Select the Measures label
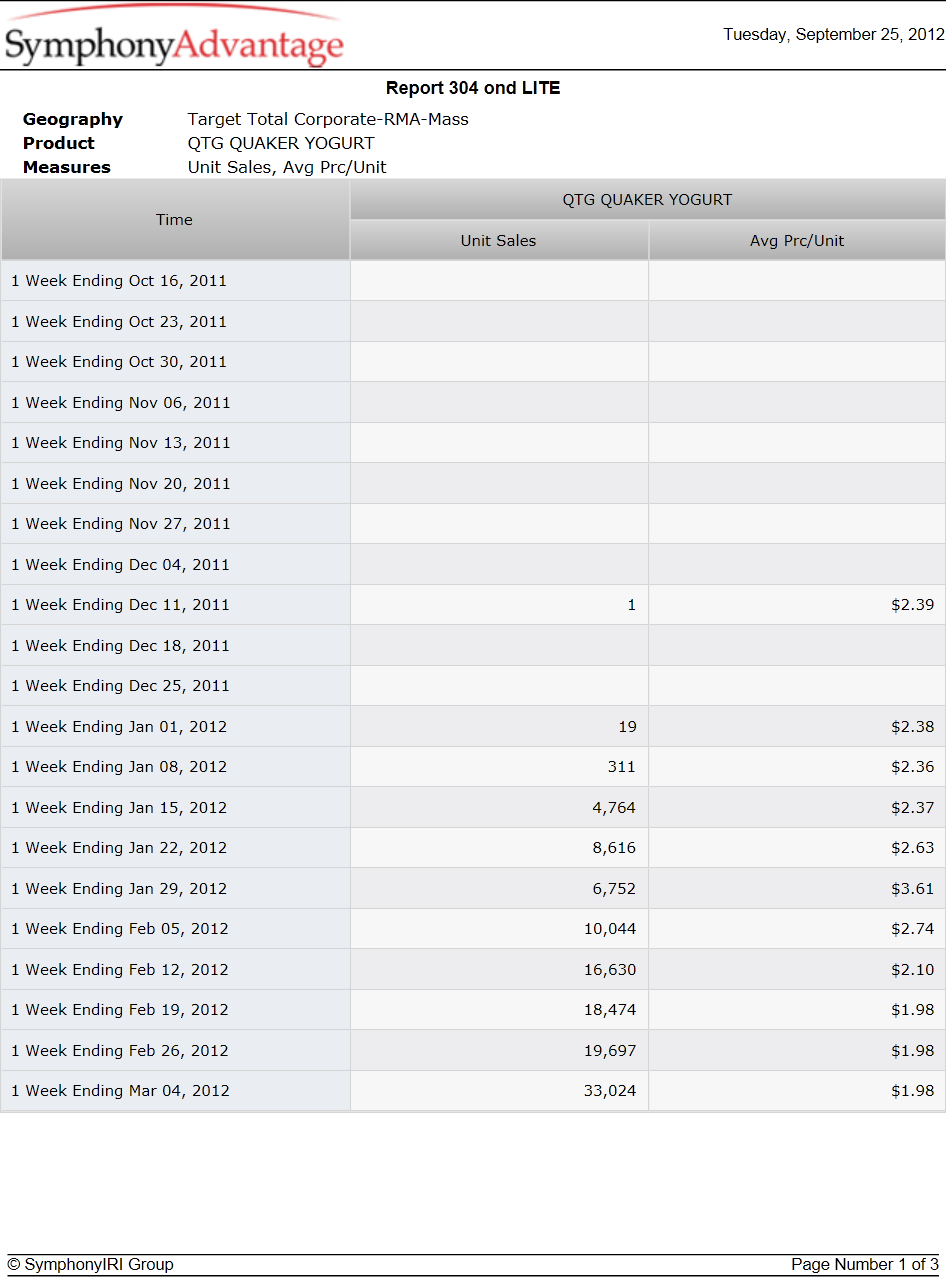946x1284 pixels. coord(67,168)
